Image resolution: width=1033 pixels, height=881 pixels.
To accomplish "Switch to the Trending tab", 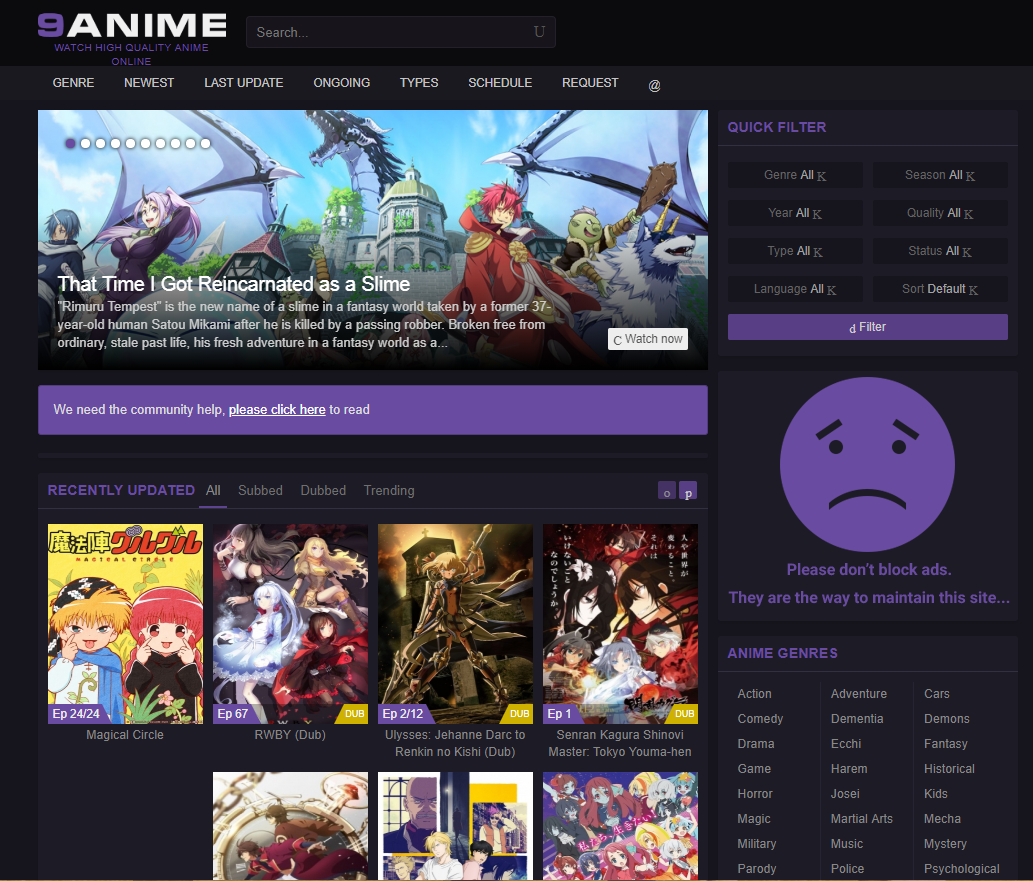I will click(388, 490).
